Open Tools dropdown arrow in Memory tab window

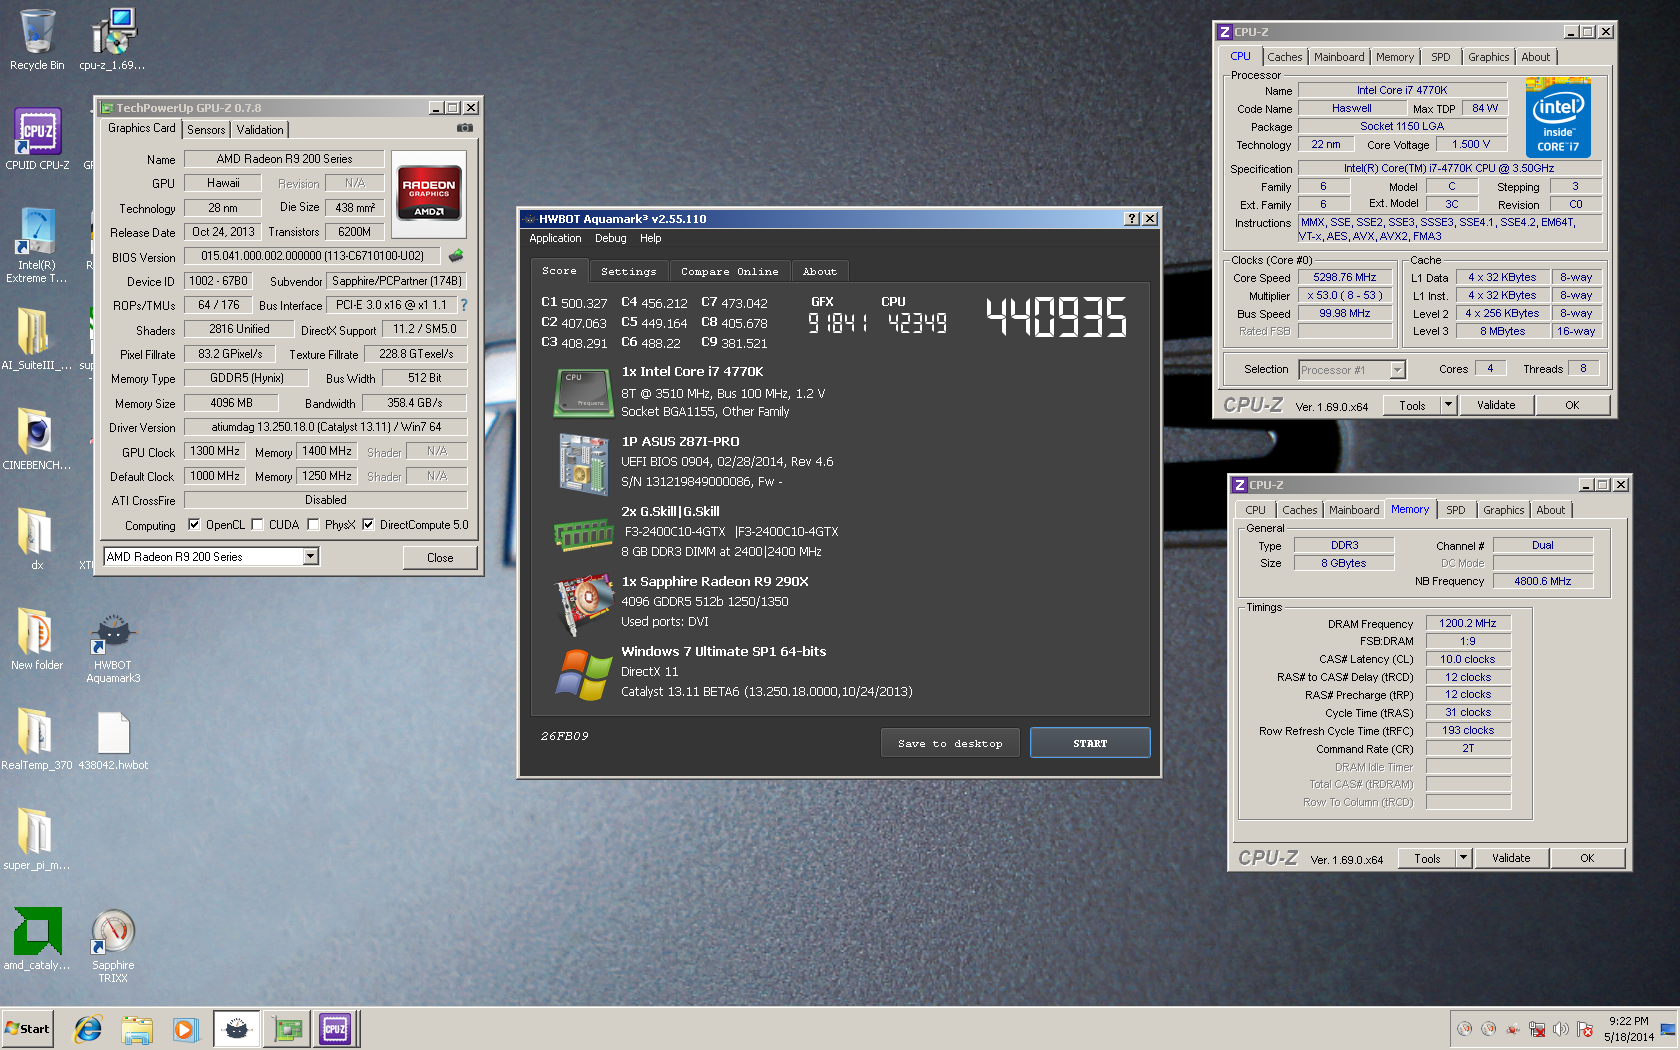(x=1463, y=858)
